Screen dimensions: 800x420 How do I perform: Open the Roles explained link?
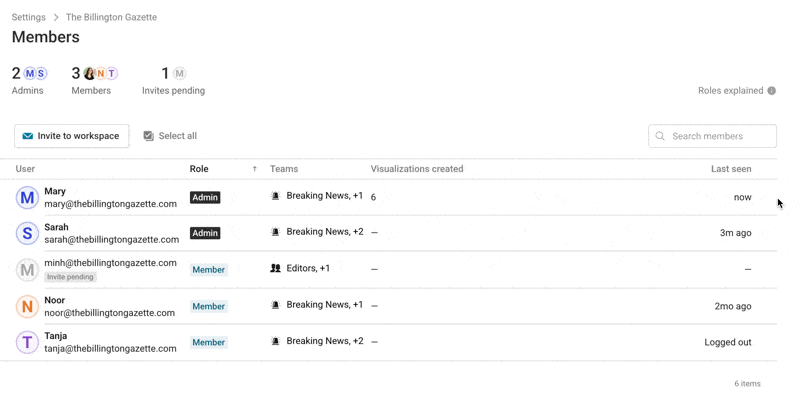coord(731,90)
